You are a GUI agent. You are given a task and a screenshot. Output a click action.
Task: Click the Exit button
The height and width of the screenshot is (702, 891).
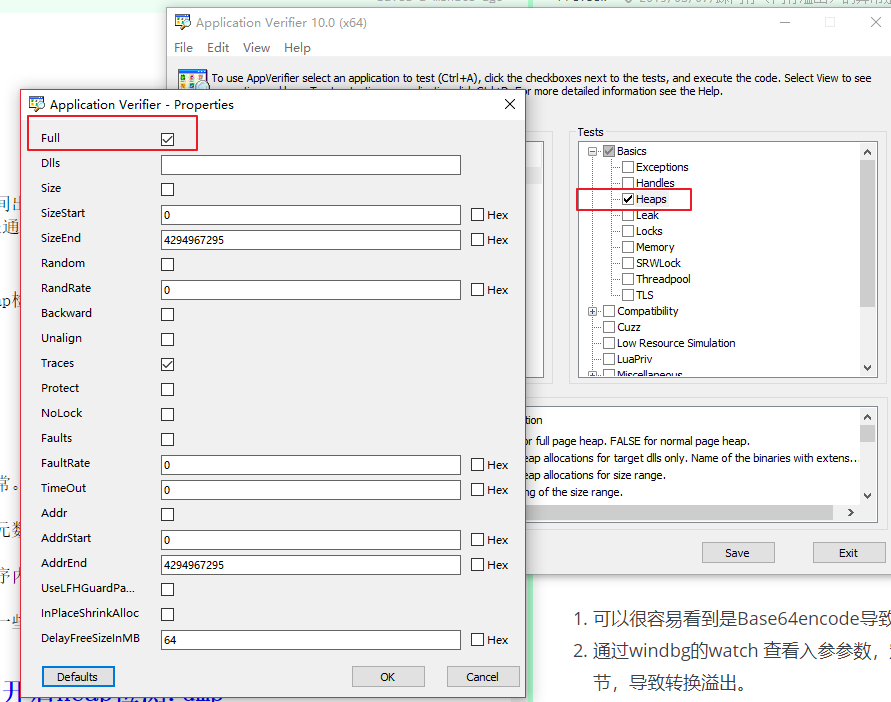point(849,553)
